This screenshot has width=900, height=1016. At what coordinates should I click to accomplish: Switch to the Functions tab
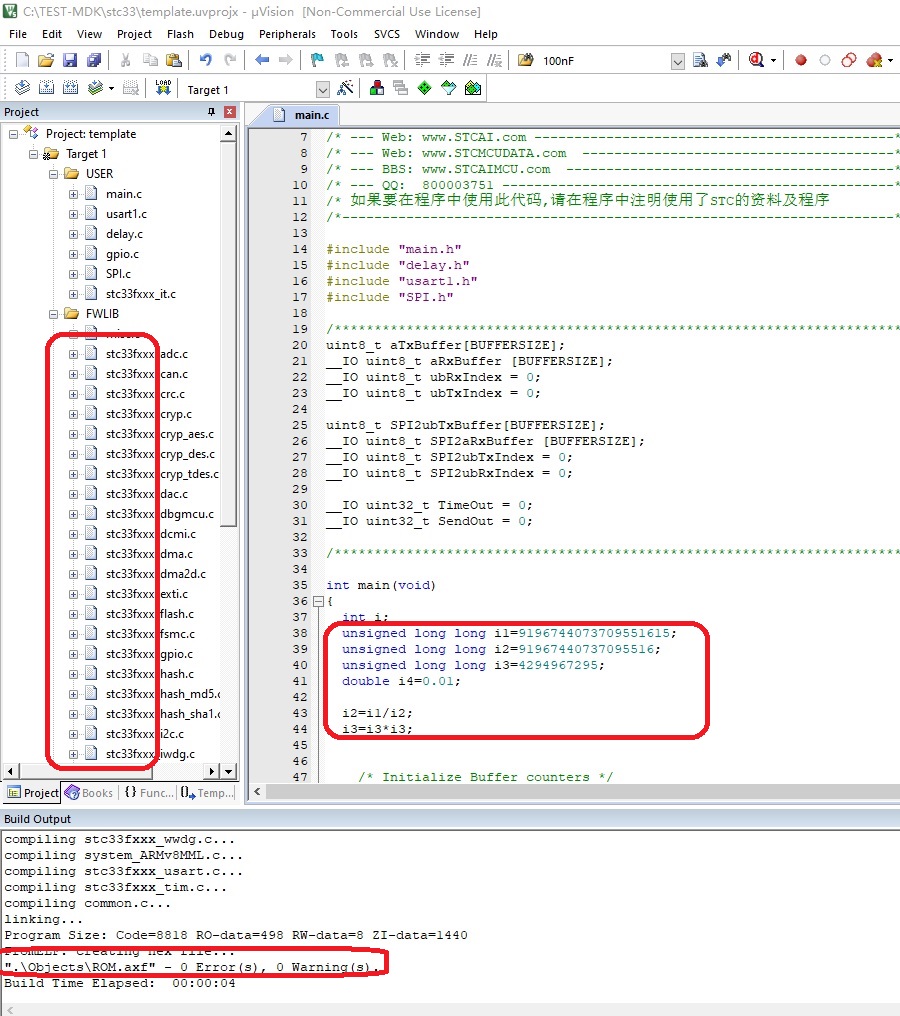tap(149, 792)
